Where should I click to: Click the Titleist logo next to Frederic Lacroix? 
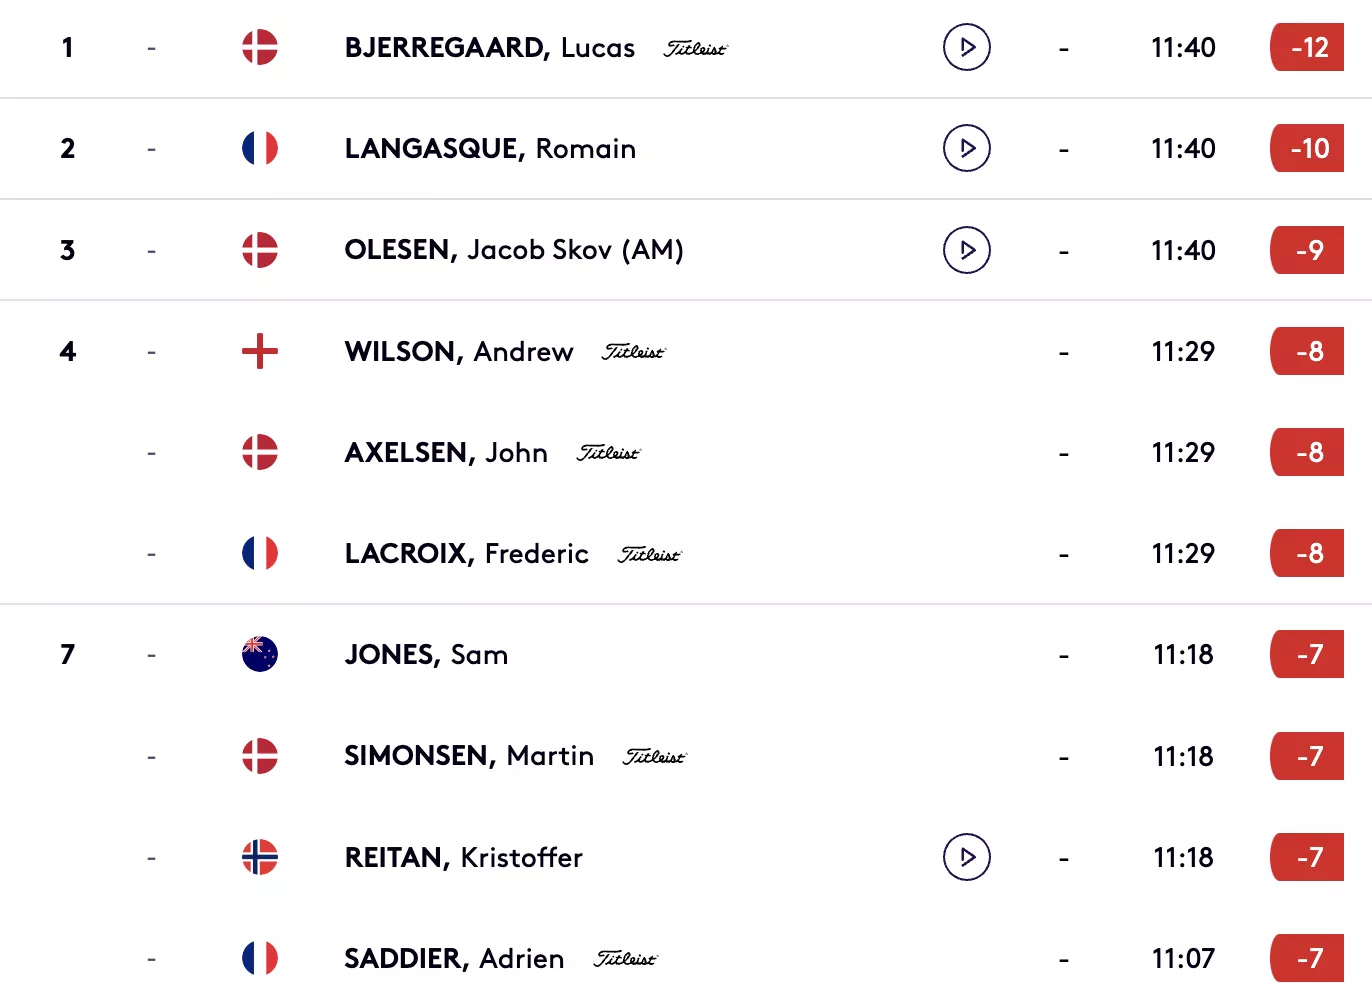click(x=649, y=554)
